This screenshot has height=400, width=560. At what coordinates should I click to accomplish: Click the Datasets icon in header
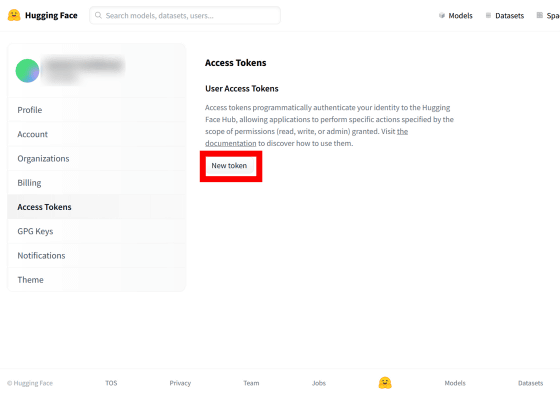[x=488, y=15]
